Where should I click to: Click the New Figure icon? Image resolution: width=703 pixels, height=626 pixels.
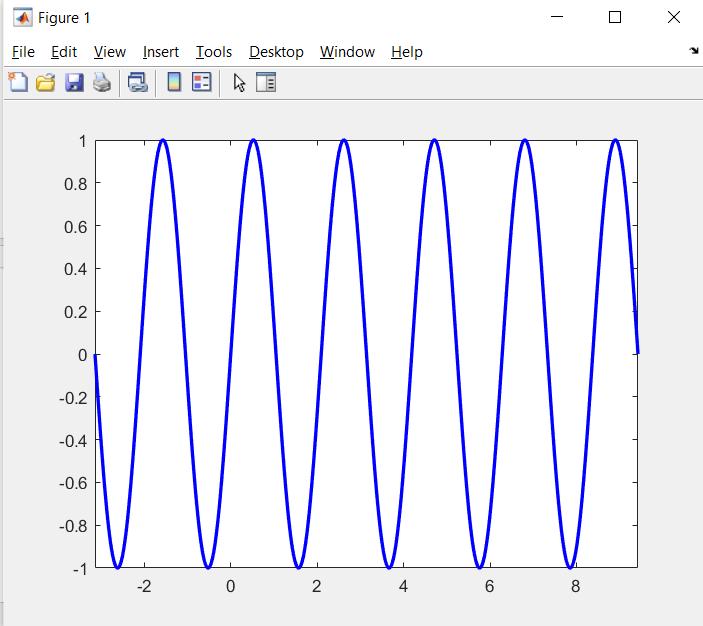click(18, 83)
